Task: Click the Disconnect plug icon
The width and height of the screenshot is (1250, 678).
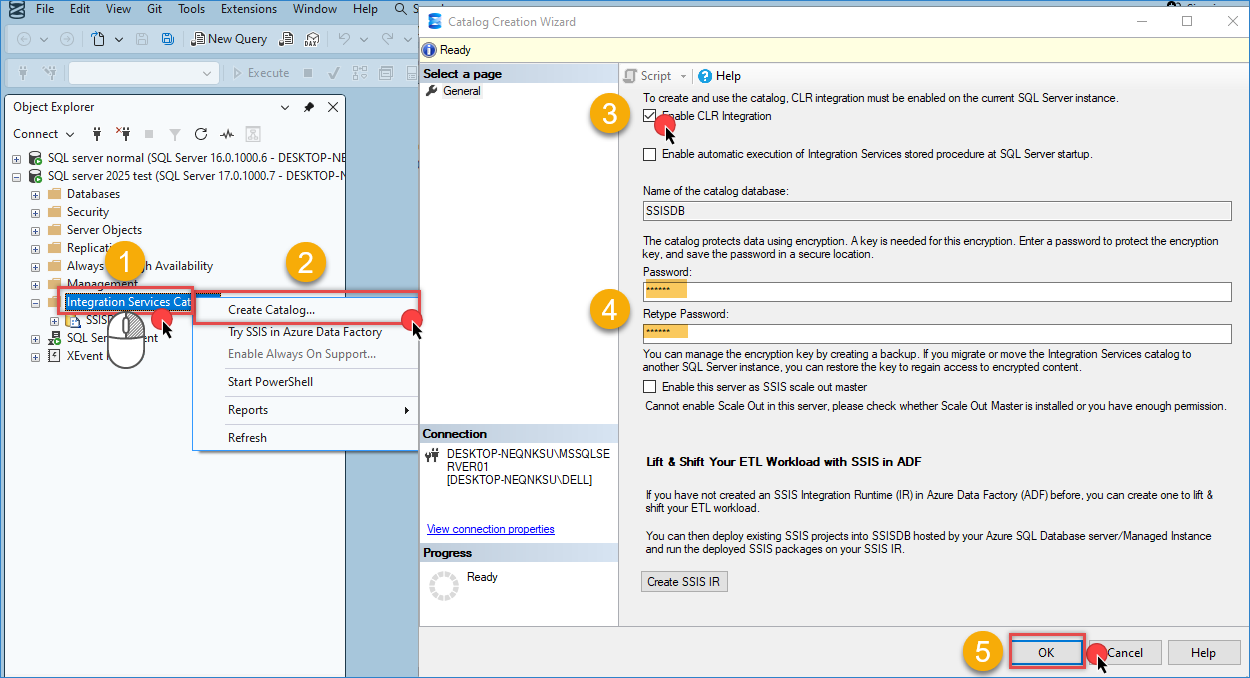Action: pos(123,134)
